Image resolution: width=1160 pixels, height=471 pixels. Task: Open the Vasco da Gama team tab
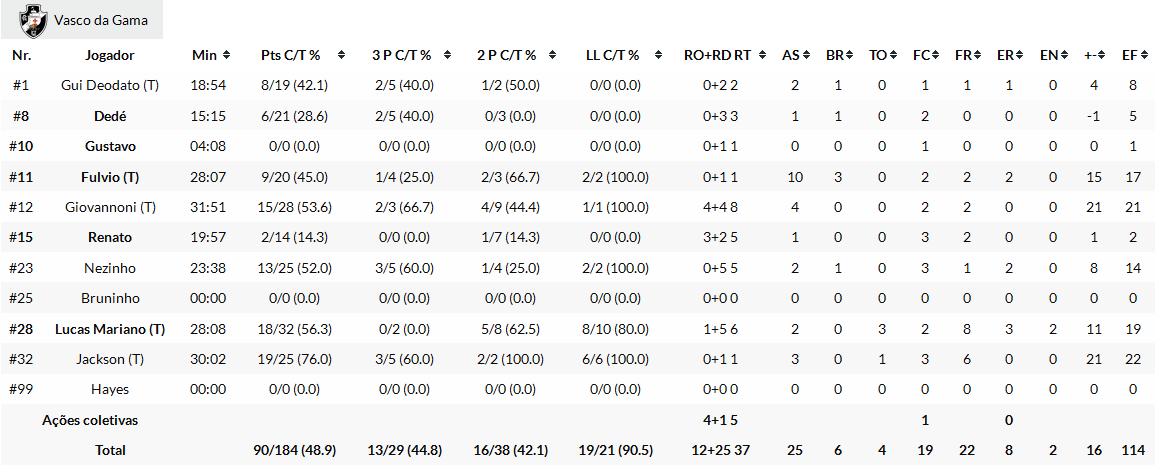[97, 20]
